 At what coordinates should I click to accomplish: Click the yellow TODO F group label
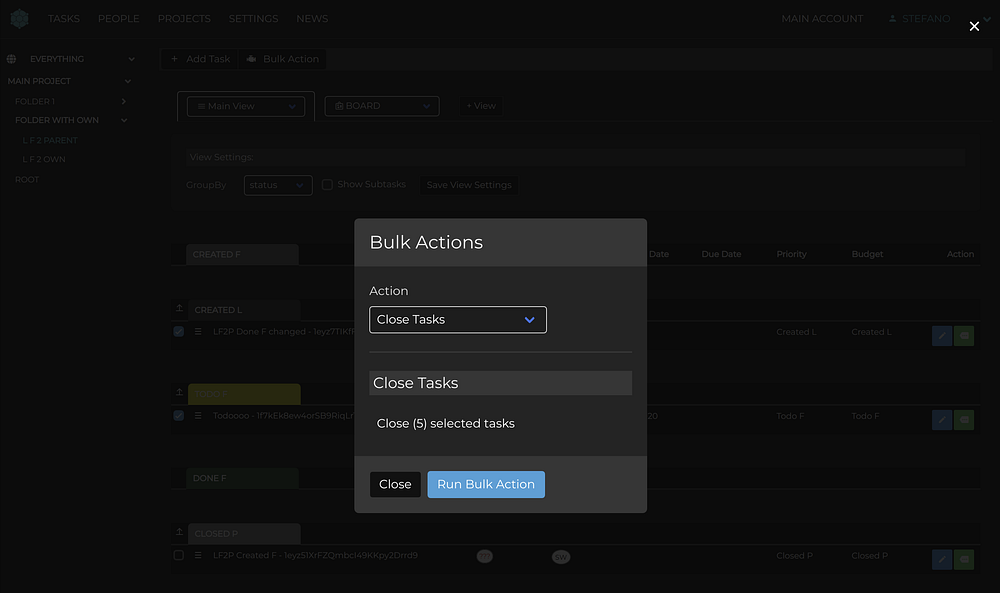tap(244, 394)
